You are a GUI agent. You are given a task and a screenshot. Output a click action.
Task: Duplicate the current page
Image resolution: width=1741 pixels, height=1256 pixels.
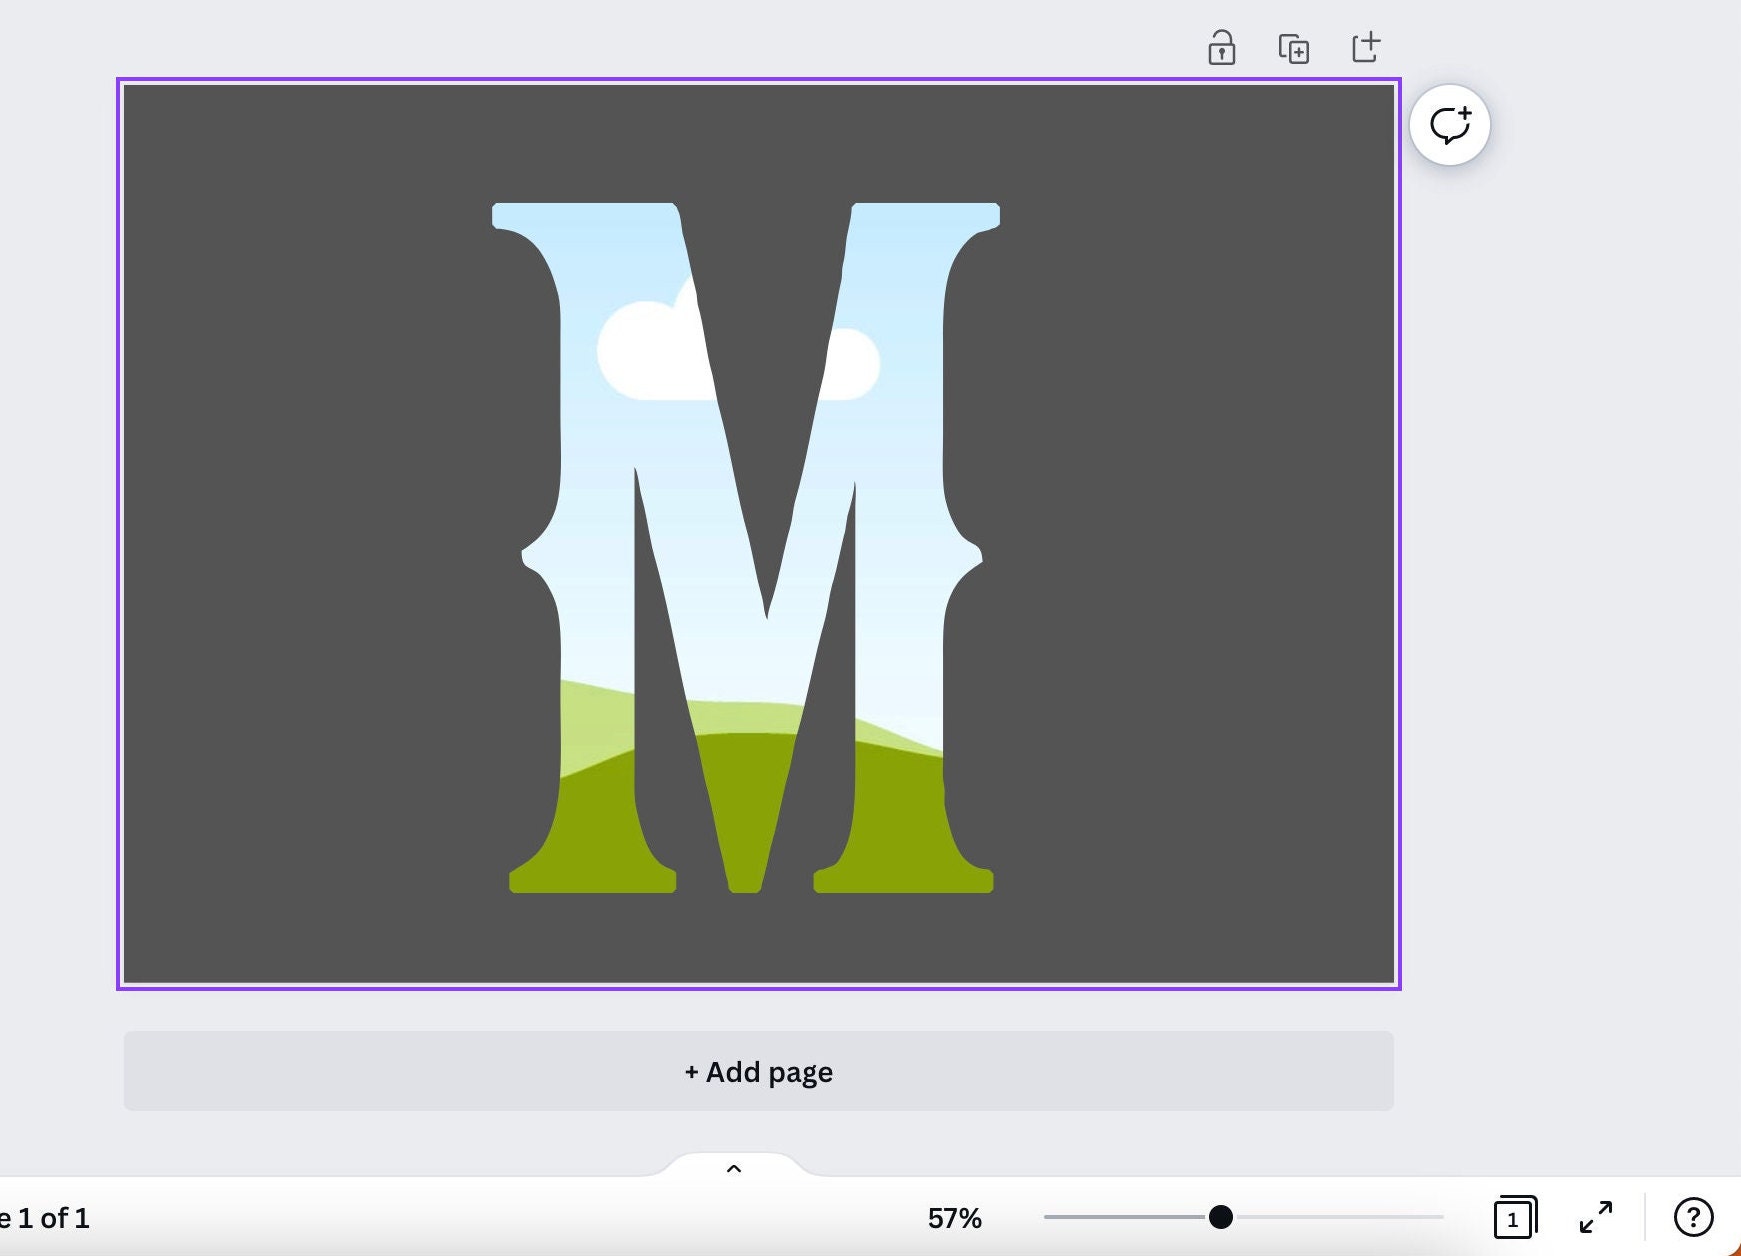tap(1294, 47)
